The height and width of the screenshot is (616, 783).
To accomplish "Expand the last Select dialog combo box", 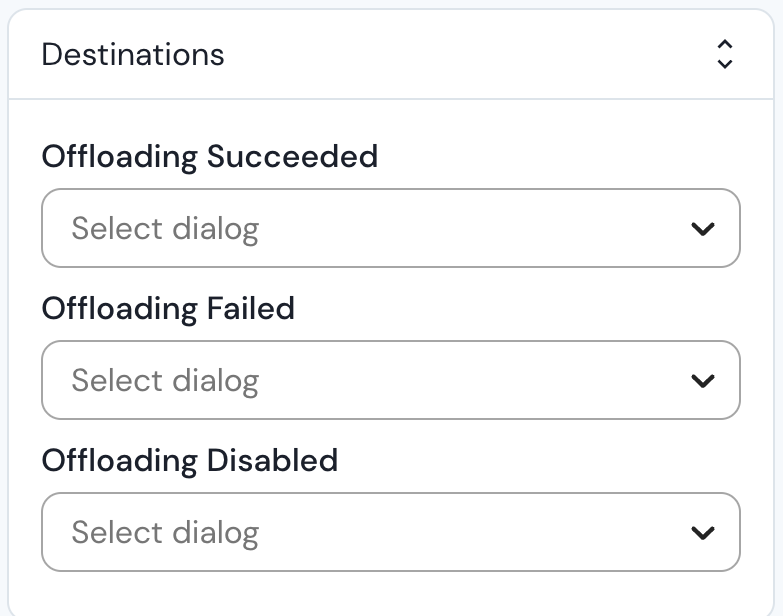I will [x=390, y=532].
